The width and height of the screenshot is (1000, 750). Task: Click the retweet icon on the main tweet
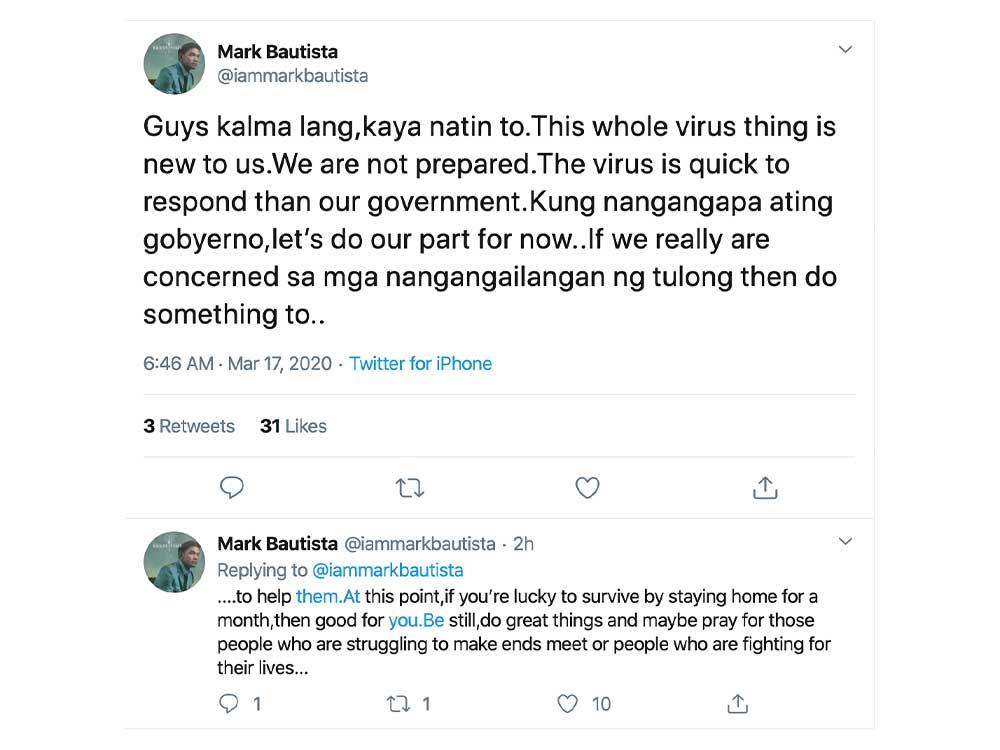pyautogui.click(x=409, y=488)
